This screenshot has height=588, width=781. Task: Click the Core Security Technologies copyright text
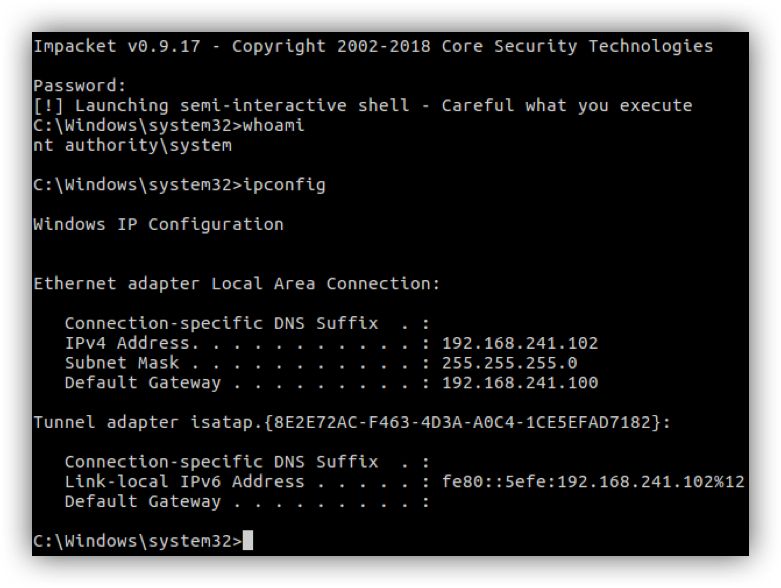577,46
